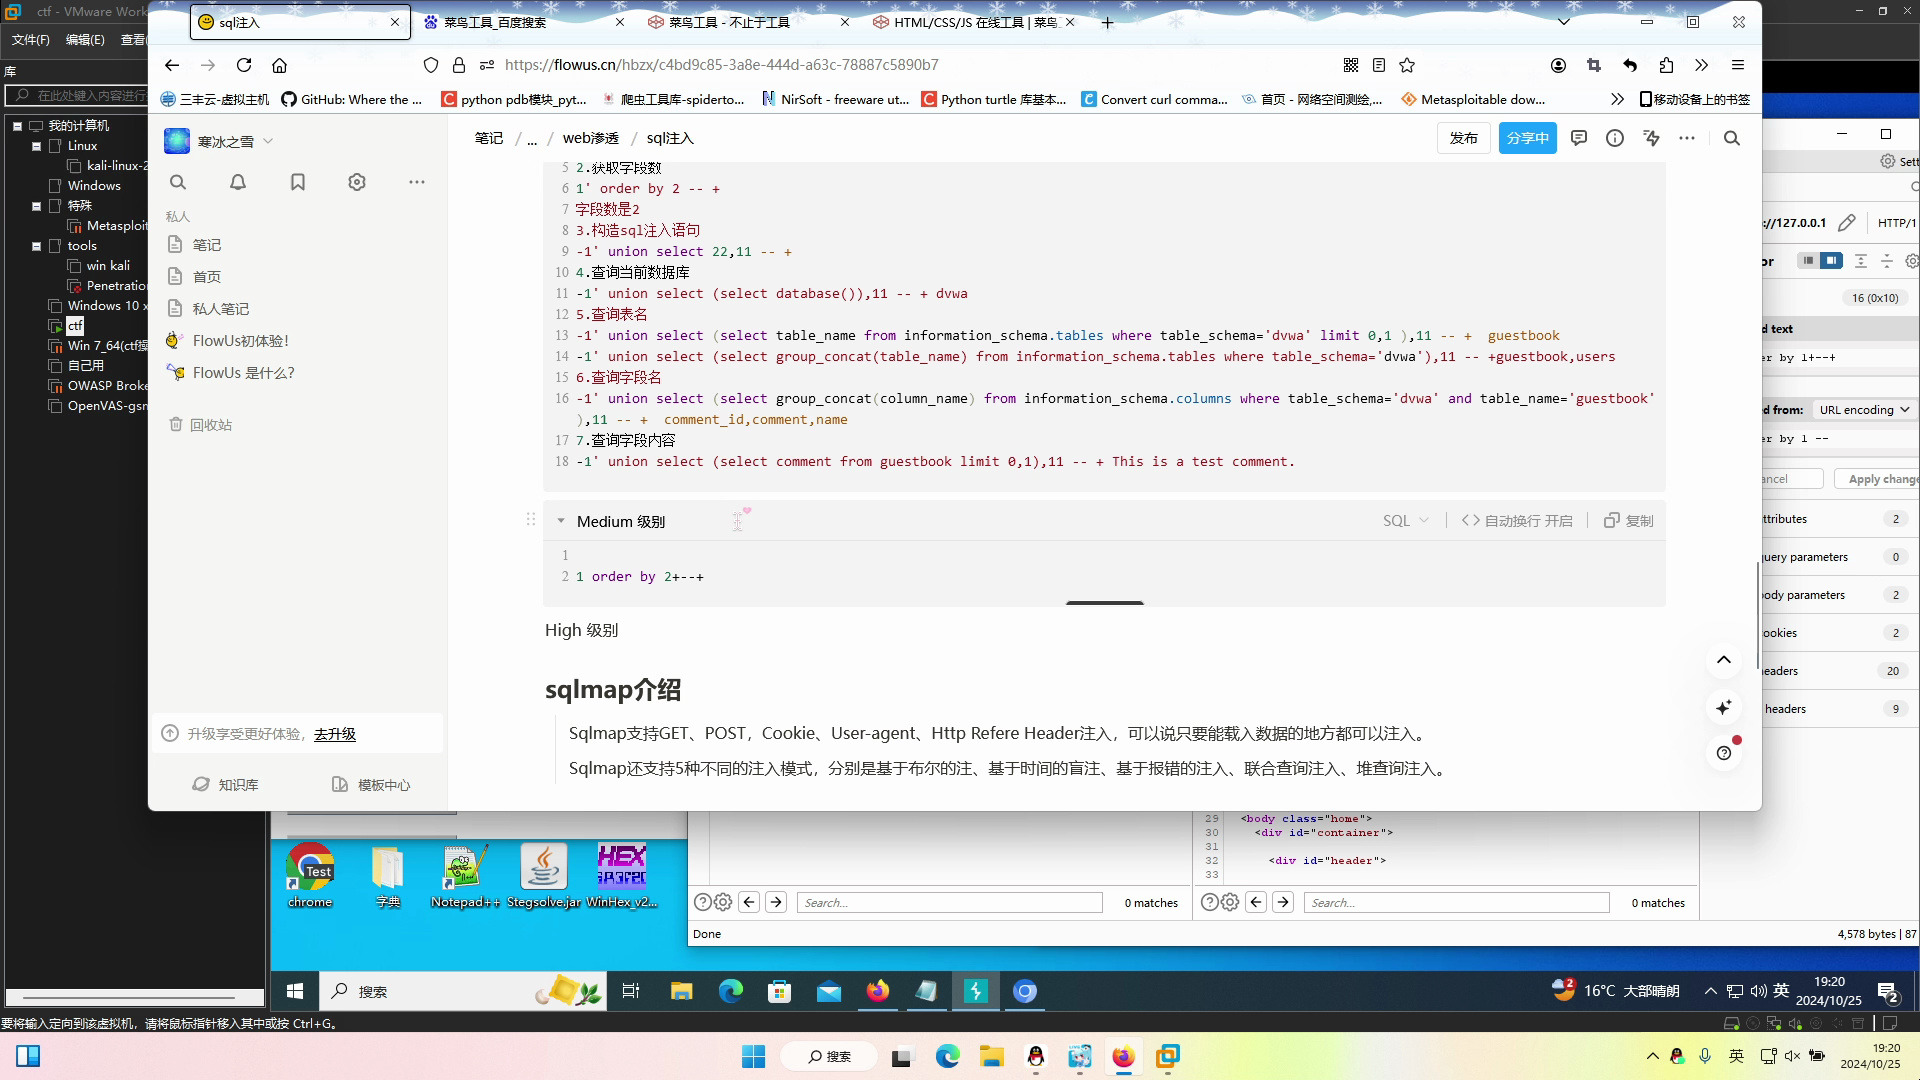Reload the FlowUs page

(244, 65)
